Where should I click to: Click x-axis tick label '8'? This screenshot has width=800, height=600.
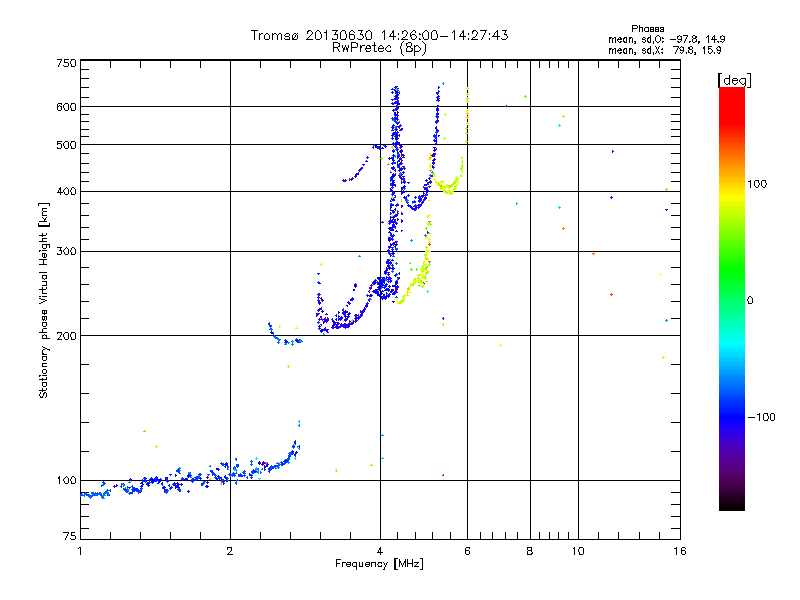click(x=530, y=551)
